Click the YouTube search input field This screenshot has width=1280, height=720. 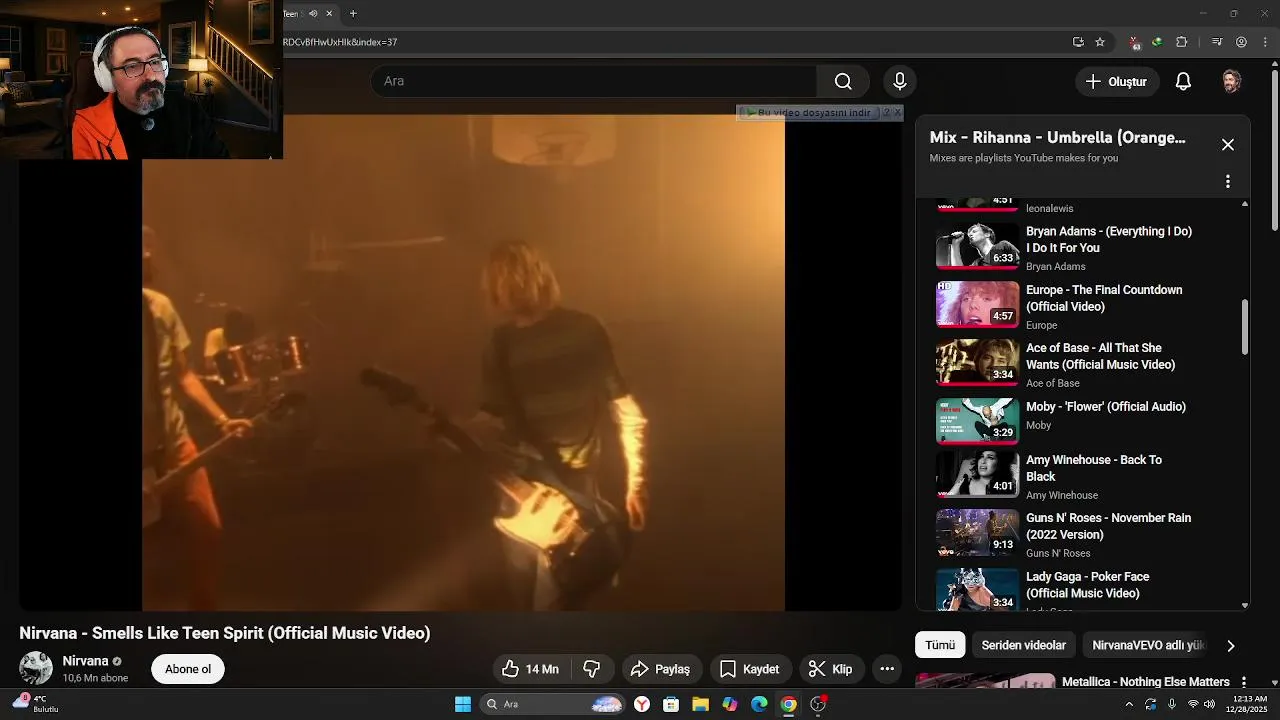tap(594, 81)
